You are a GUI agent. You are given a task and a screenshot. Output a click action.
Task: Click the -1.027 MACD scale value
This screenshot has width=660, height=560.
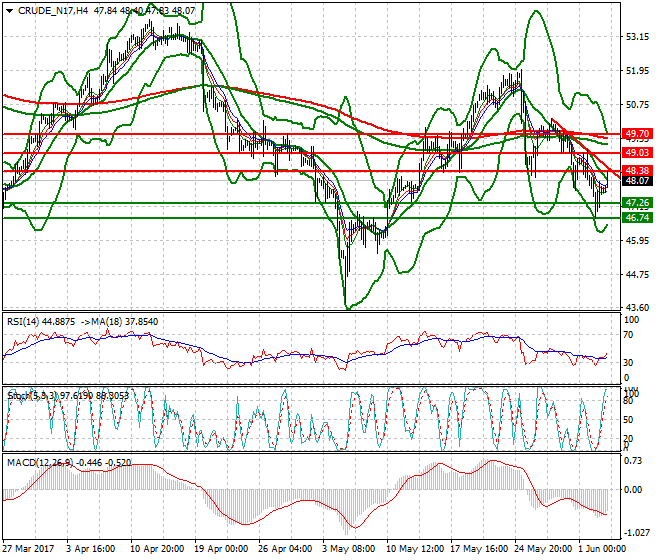[636, 532]
